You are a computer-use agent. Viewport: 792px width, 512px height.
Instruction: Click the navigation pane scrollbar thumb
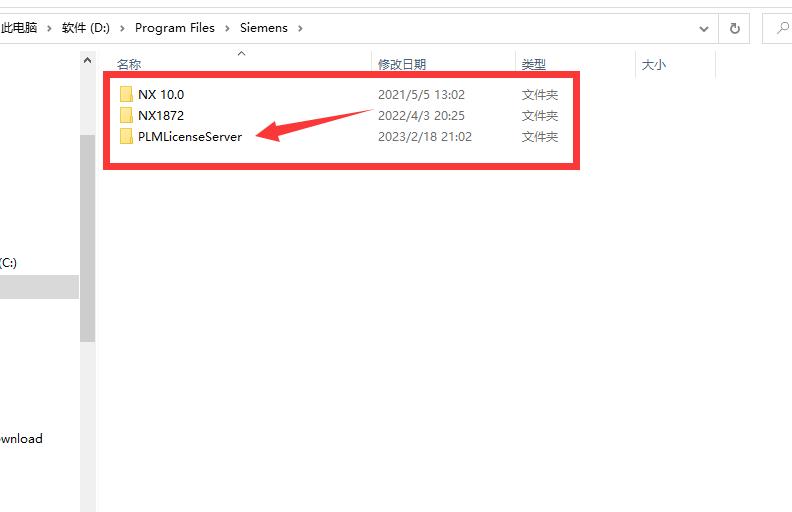[x=87, y=238]
